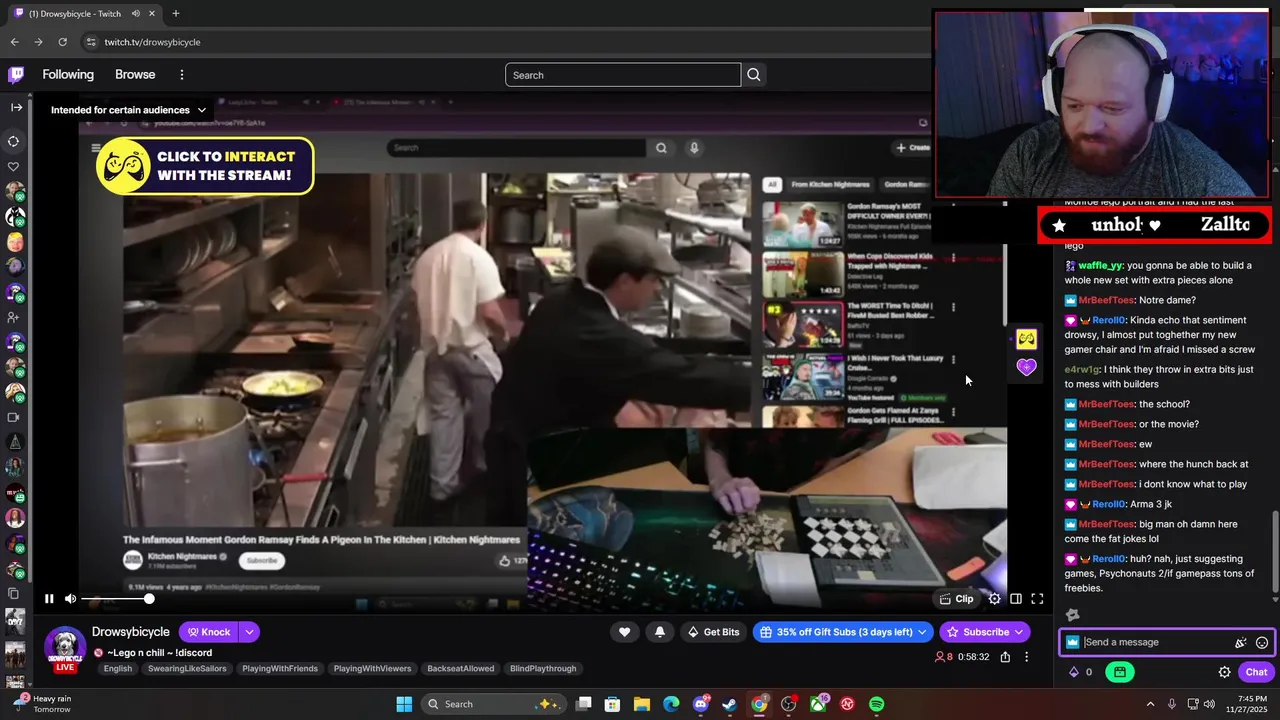1280x720 pixels.
Task: Open the Knock button
Action: pyautogui.click(x=209, y=632)
